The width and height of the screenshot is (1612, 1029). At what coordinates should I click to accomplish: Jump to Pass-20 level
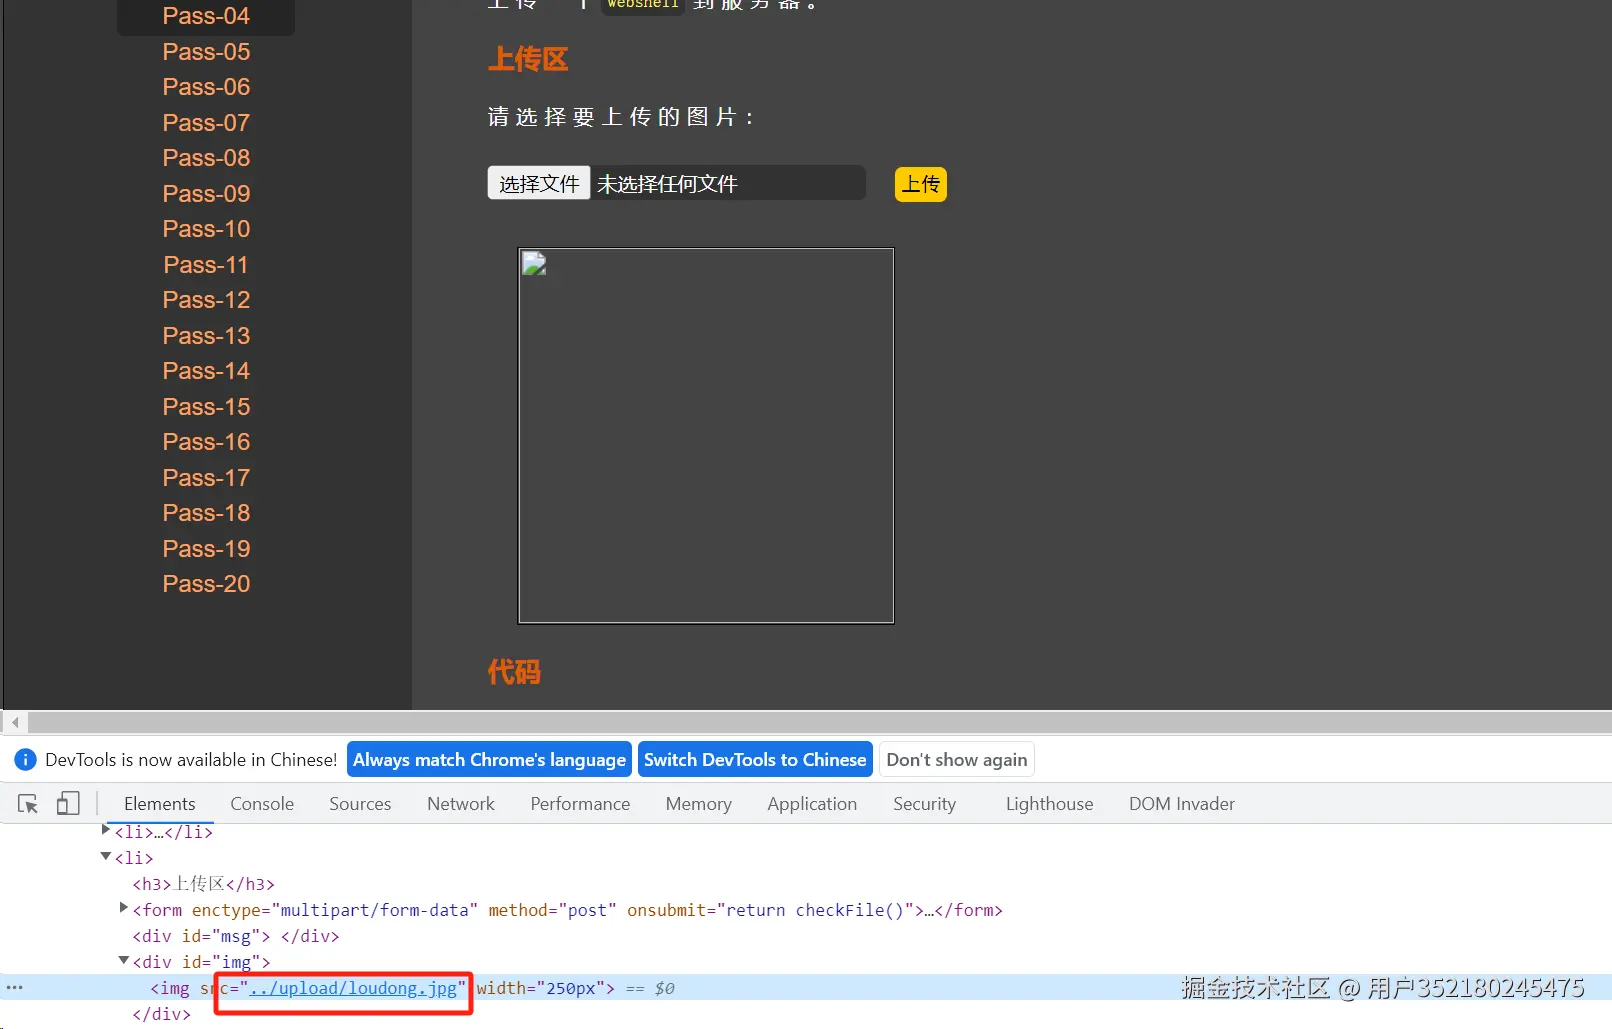(206, 584)
